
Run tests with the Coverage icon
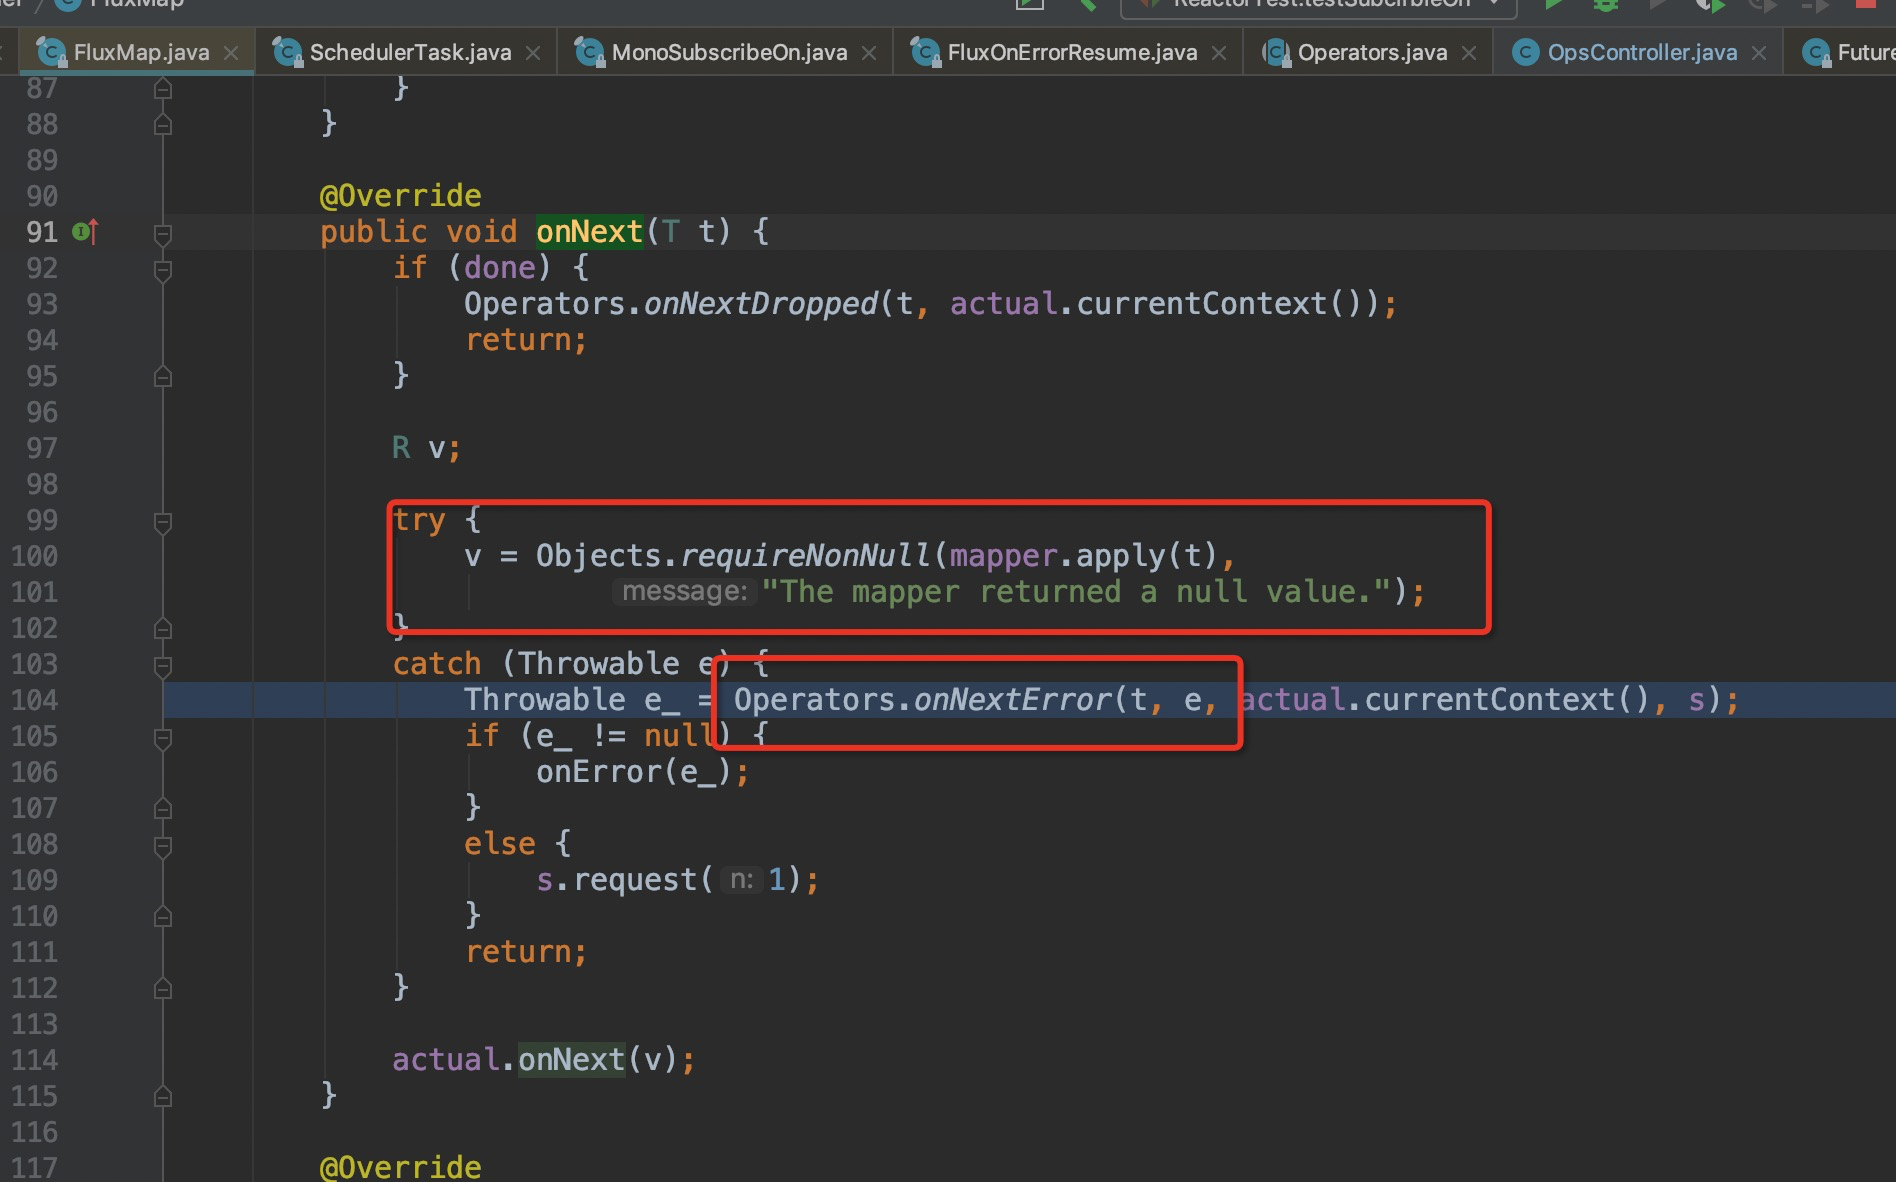(x=1658, y=5)
